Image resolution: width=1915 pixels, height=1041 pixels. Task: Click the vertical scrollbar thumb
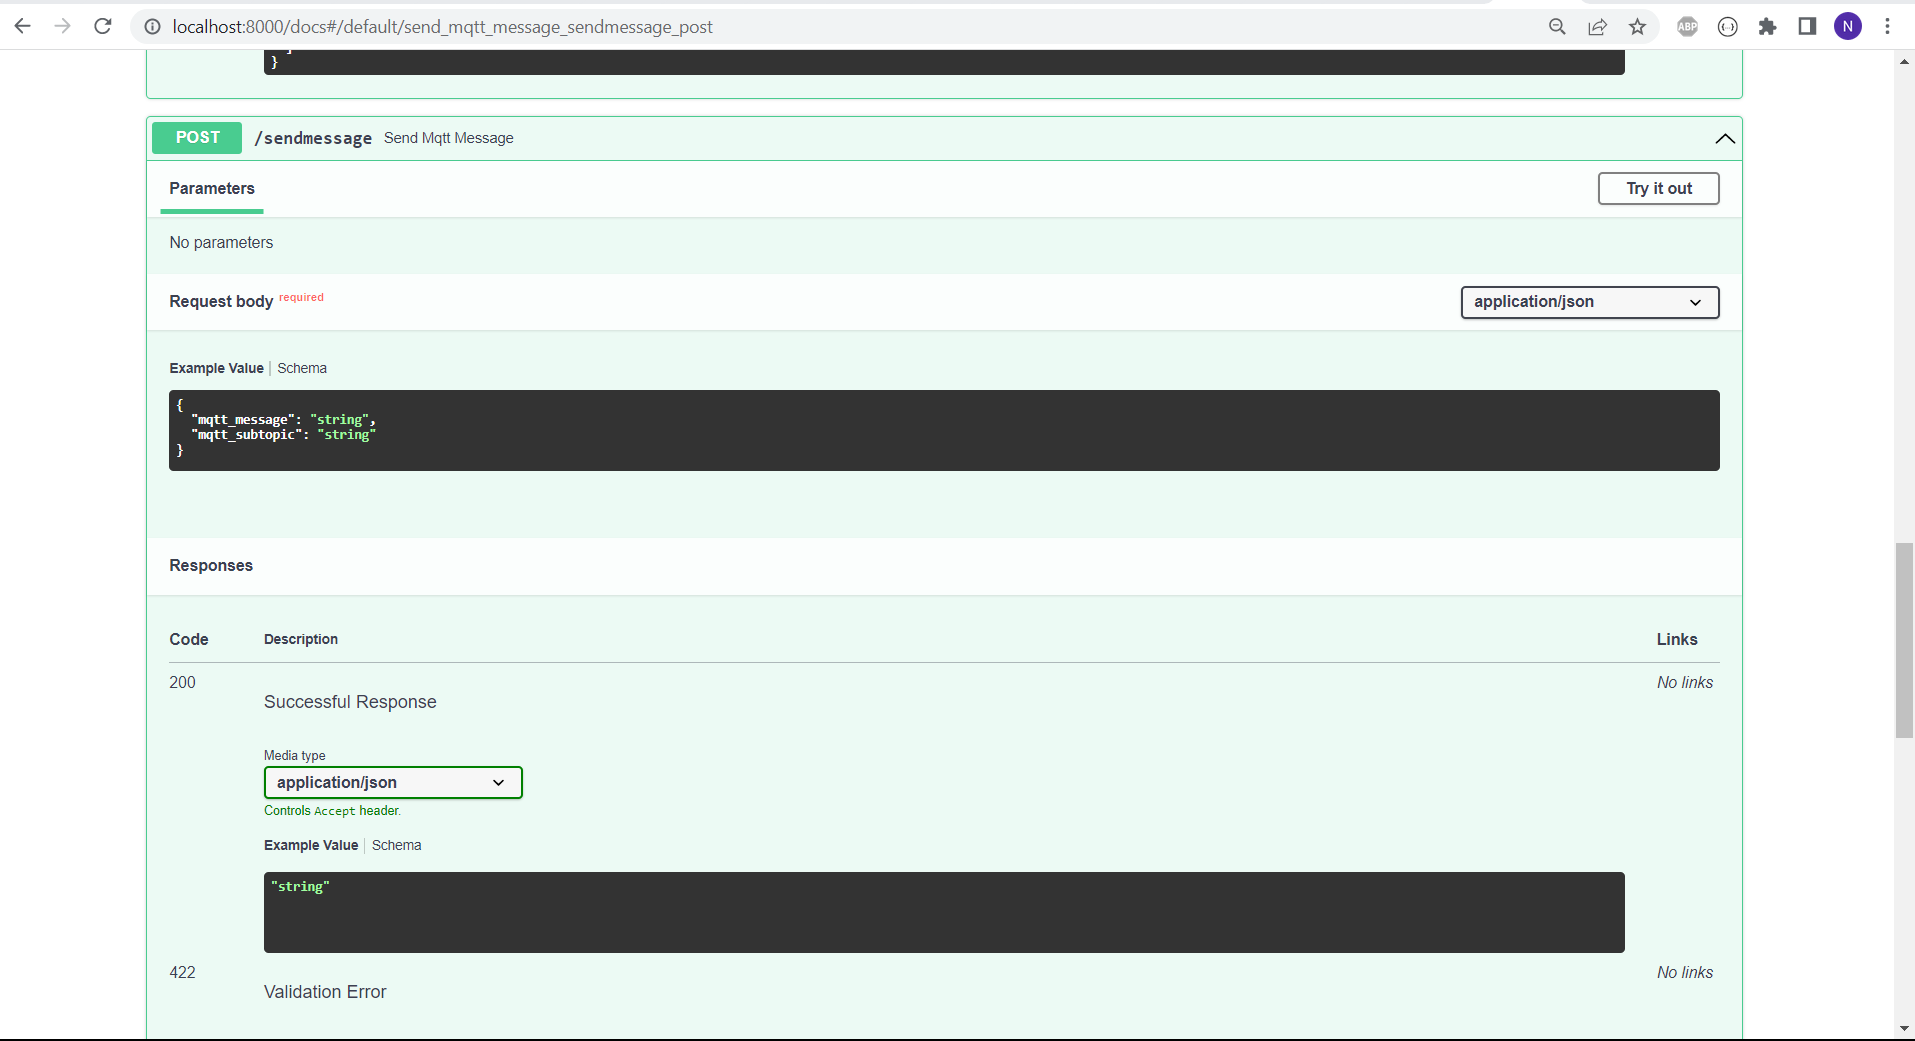pyautogui.click(x=1904, y=640)
